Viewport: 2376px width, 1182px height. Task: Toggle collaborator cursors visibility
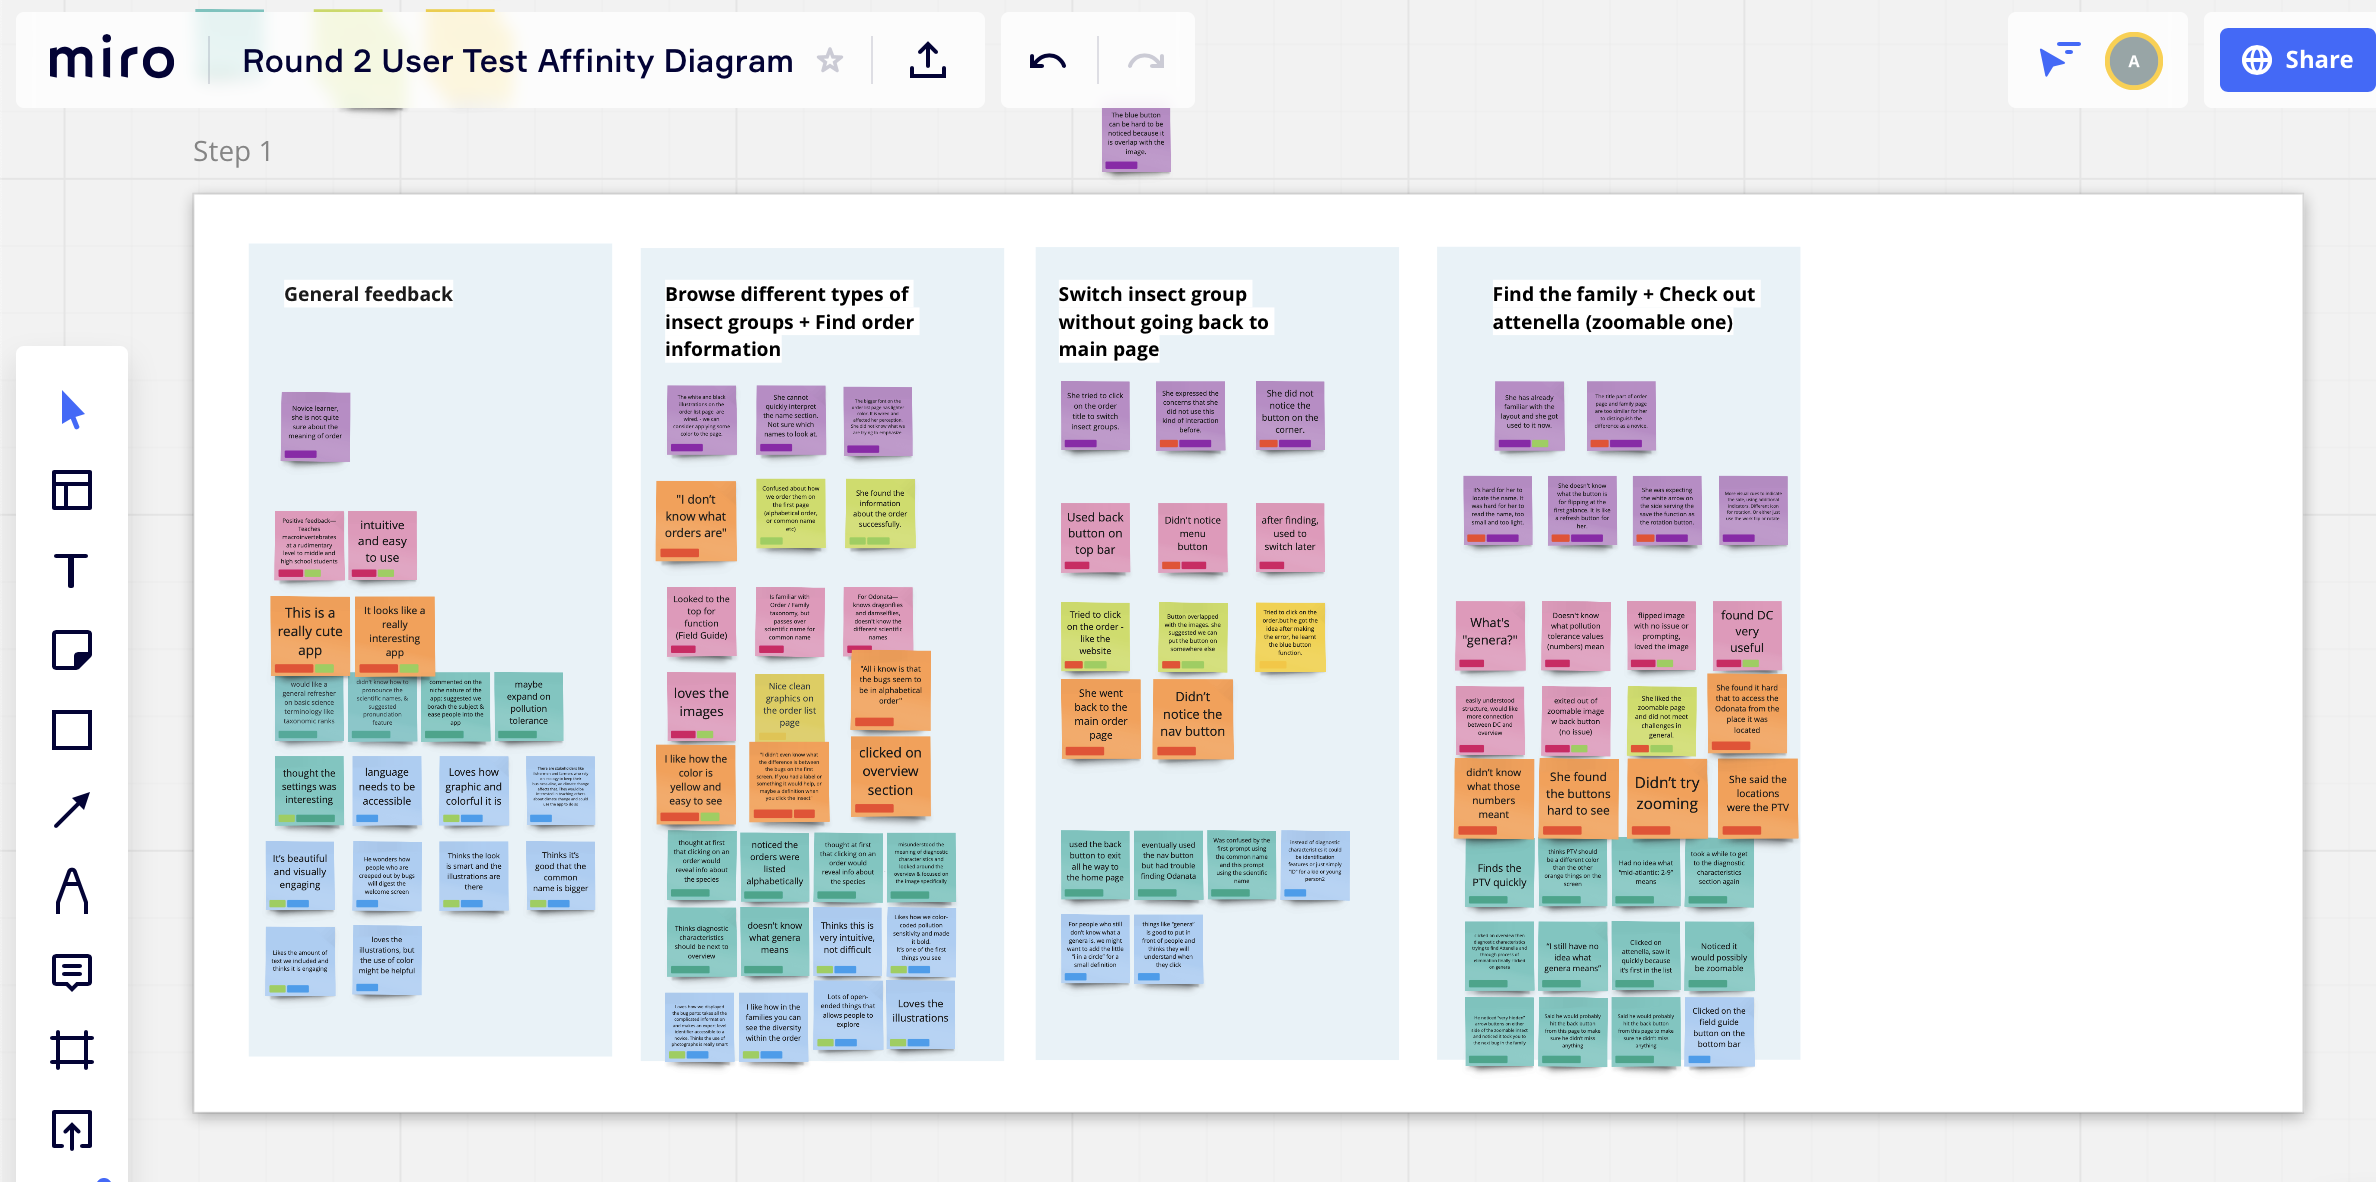coord(2059,60)
